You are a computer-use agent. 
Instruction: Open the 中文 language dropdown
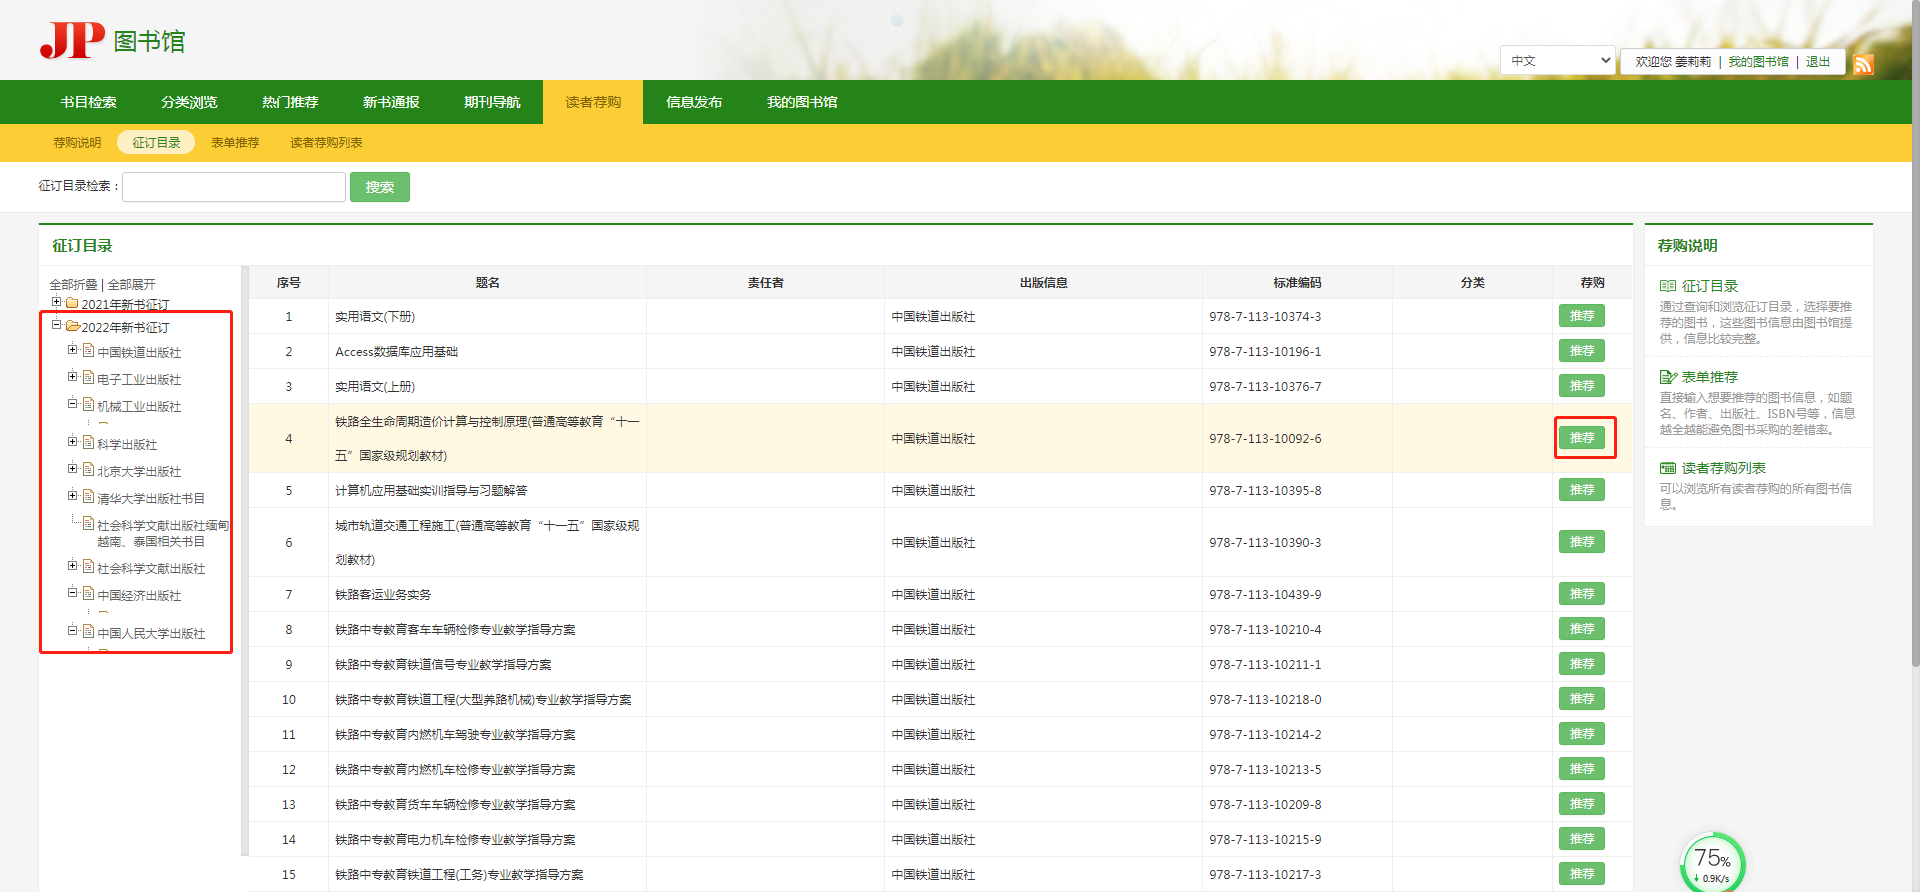tap(1557, 61)
